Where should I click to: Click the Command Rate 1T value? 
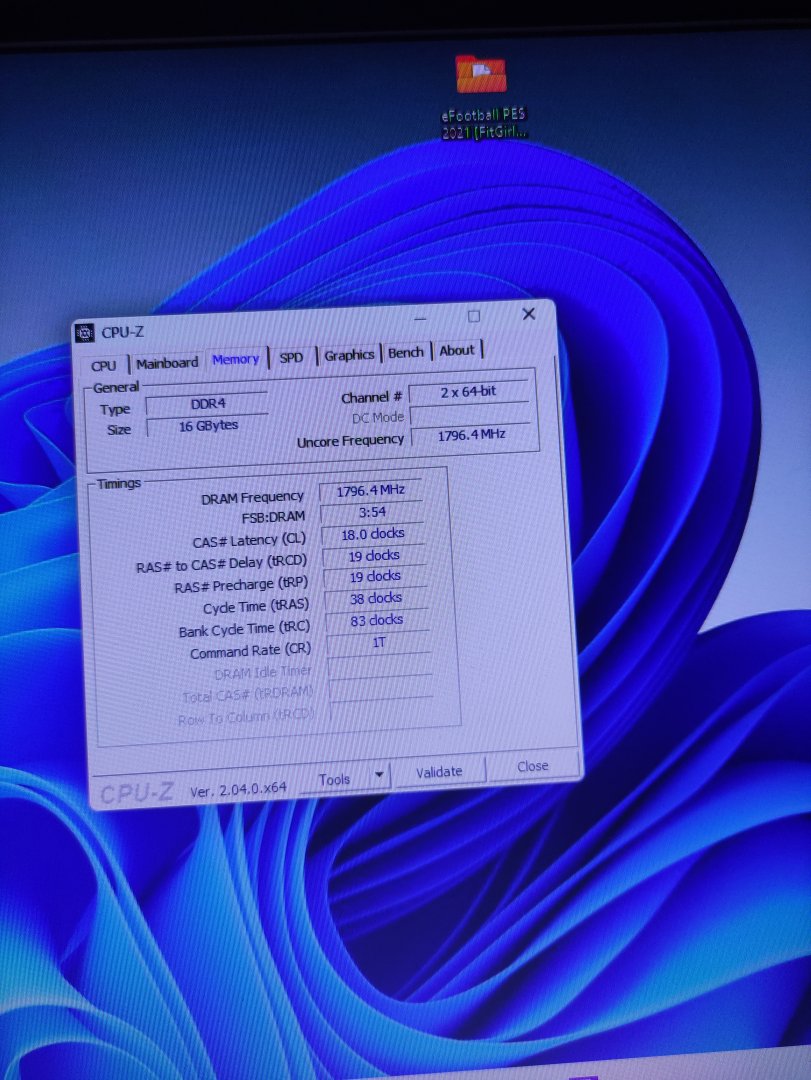click(378, 643)
